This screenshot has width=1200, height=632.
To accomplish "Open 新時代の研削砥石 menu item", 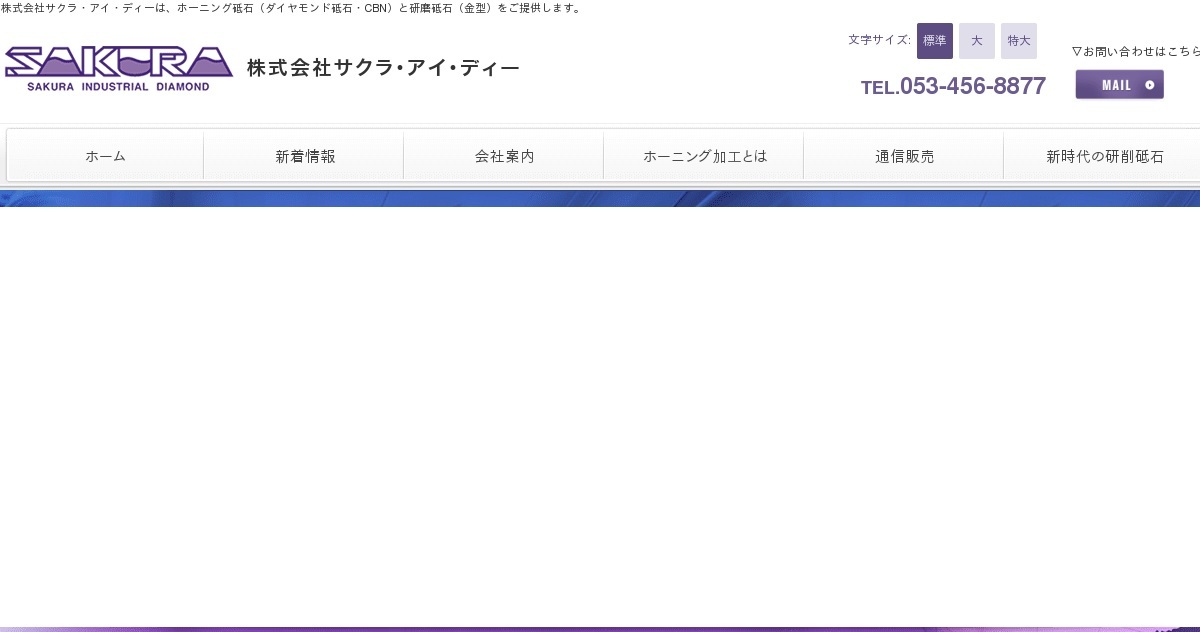I will pyautogui.click(x=1103, y=156).
